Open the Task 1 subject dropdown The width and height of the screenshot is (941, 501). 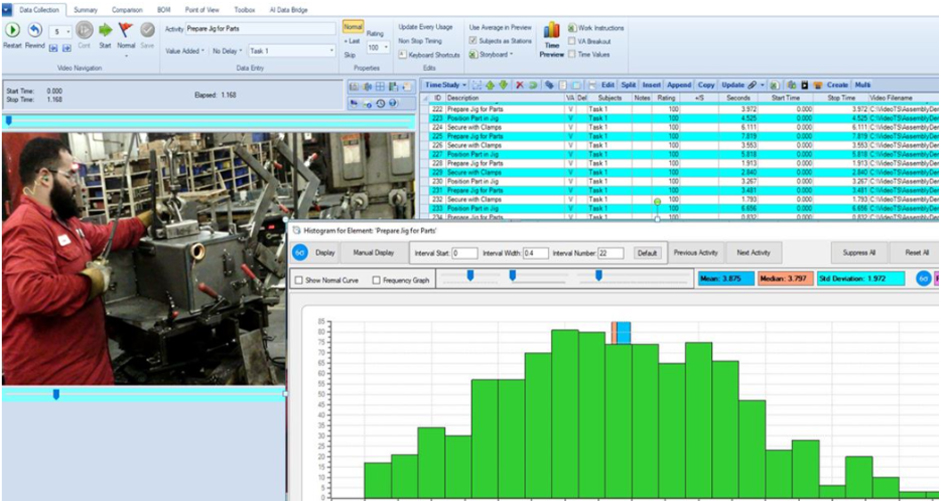coord(291,50)
